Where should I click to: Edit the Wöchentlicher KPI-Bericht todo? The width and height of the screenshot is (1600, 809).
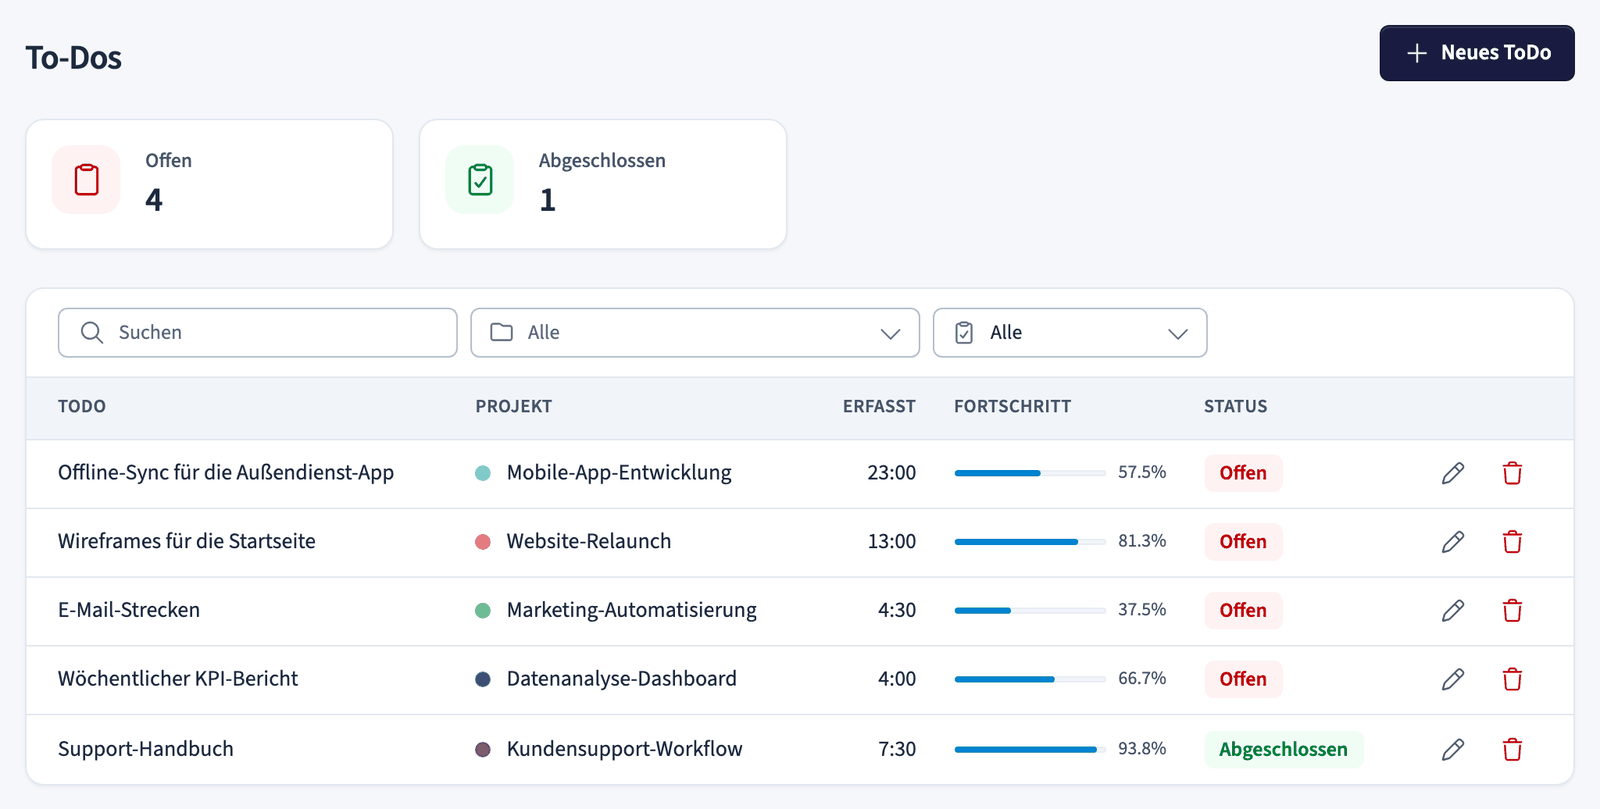[x=1453, y=680]
